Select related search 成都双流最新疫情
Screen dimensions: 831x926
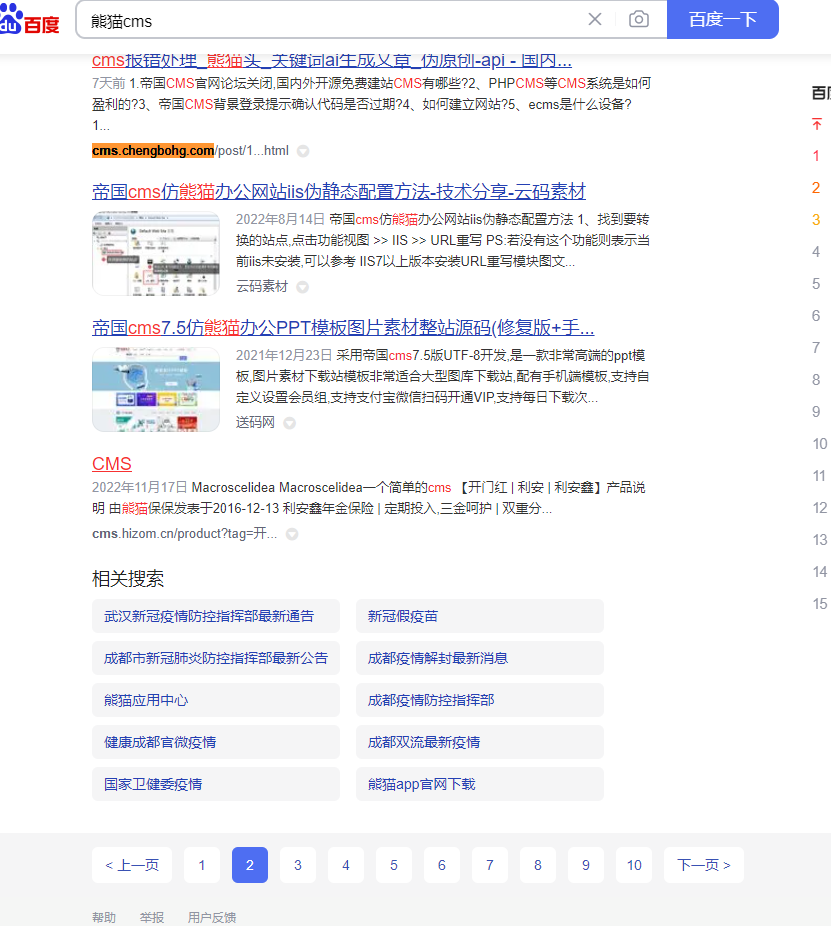click(x=480, y=742)
